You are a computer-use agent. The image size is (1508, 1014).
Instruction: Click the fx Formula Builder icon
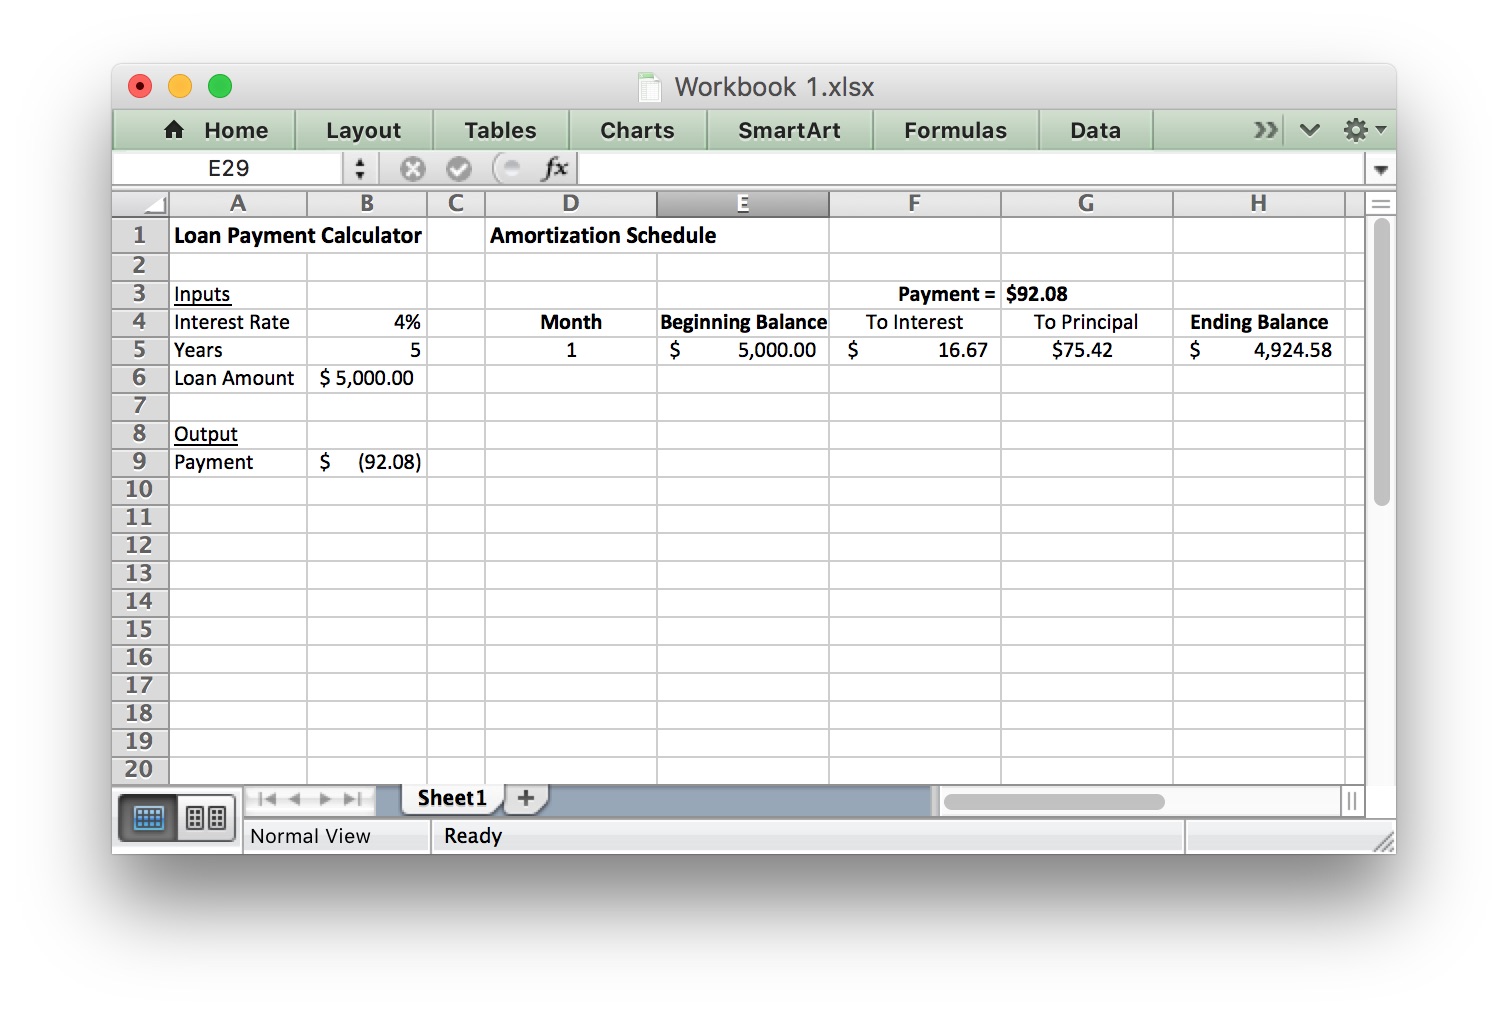tap(554, 169)
